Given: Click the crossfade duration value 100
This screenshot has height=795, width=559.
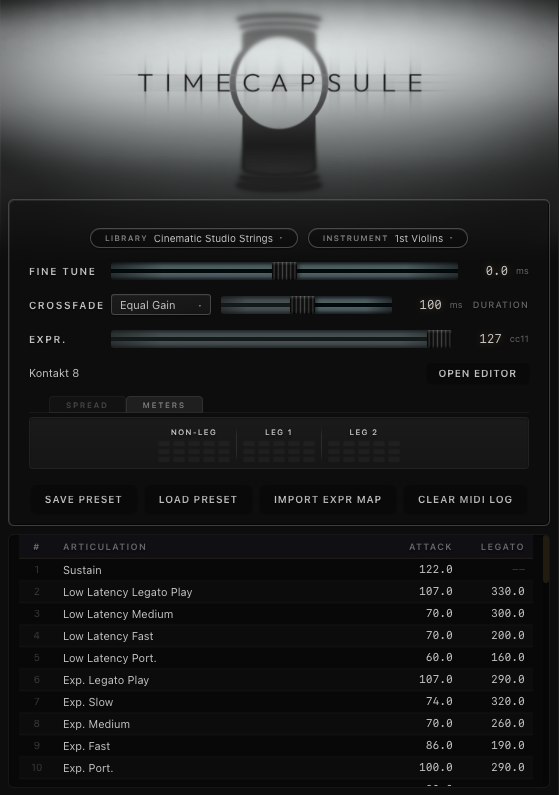Looking at the screenshot, I should click(x=430, y=305).
